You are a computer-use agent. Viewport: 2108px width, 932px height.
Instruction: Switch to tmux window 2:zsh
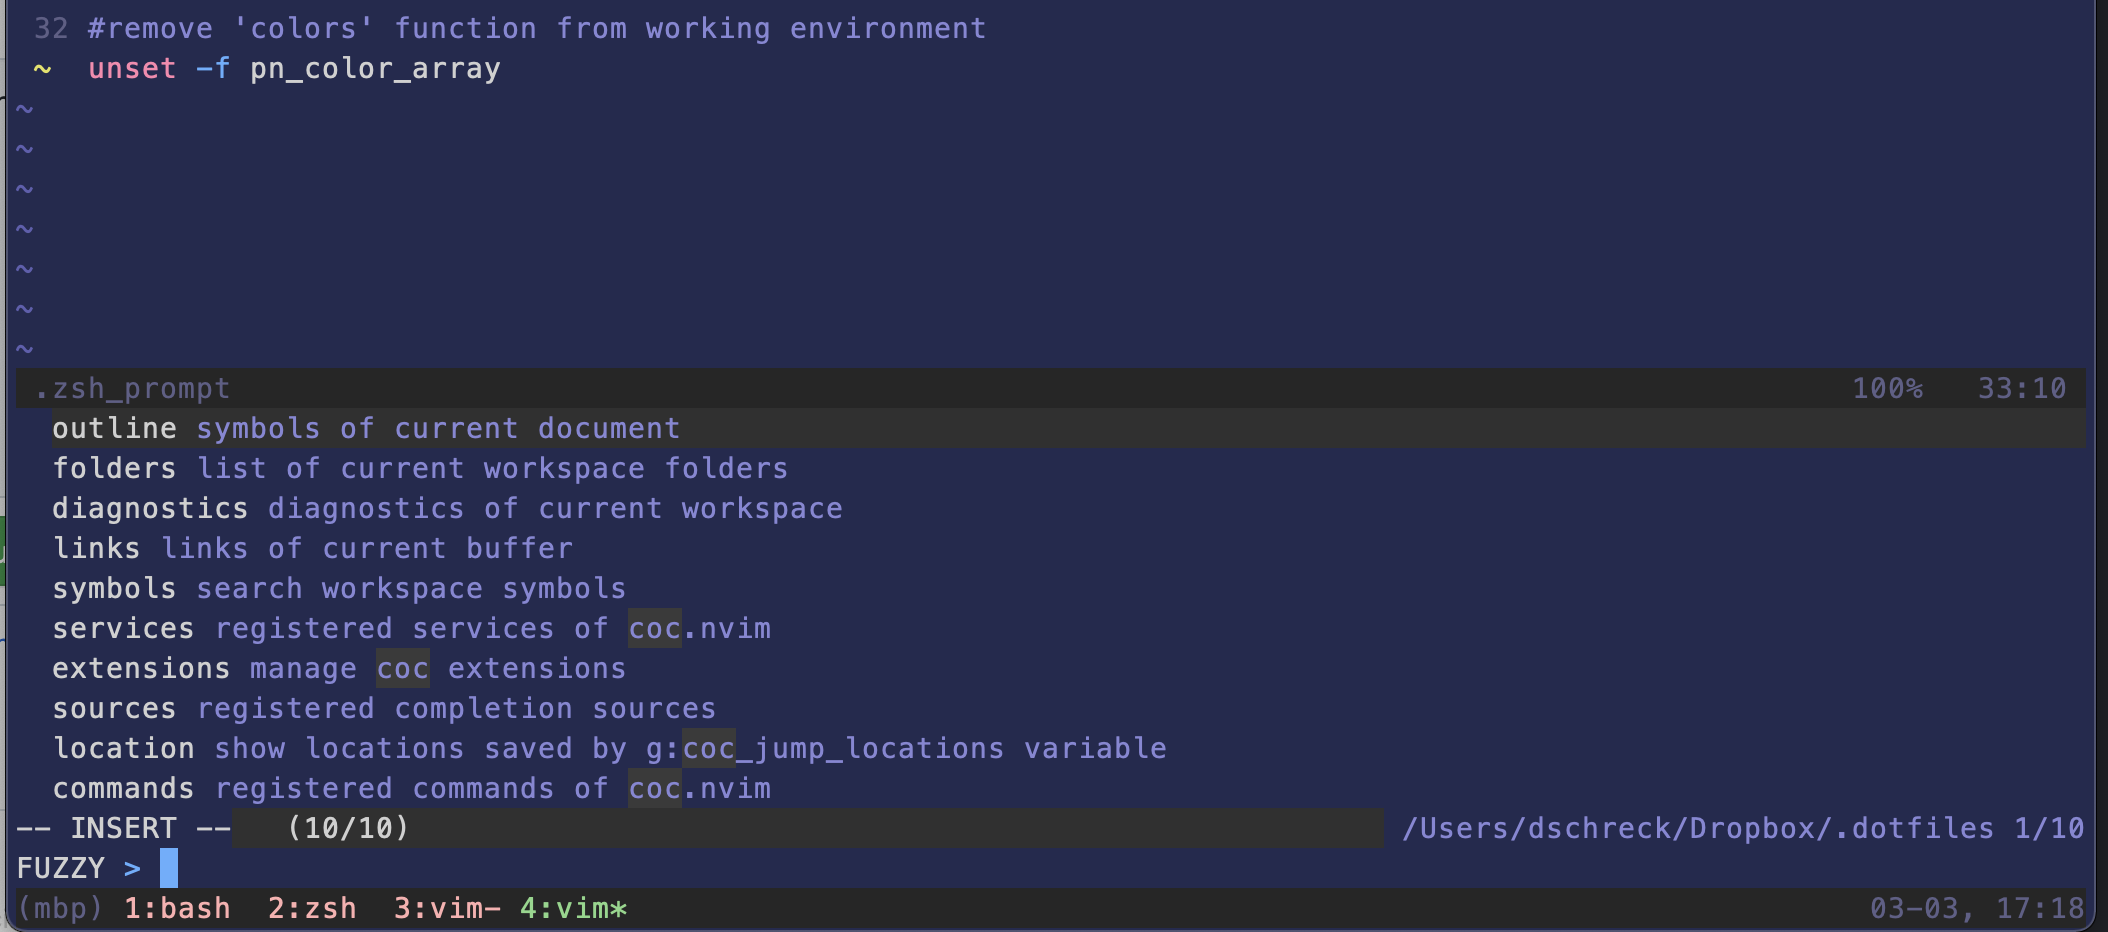tap(311, 908)
